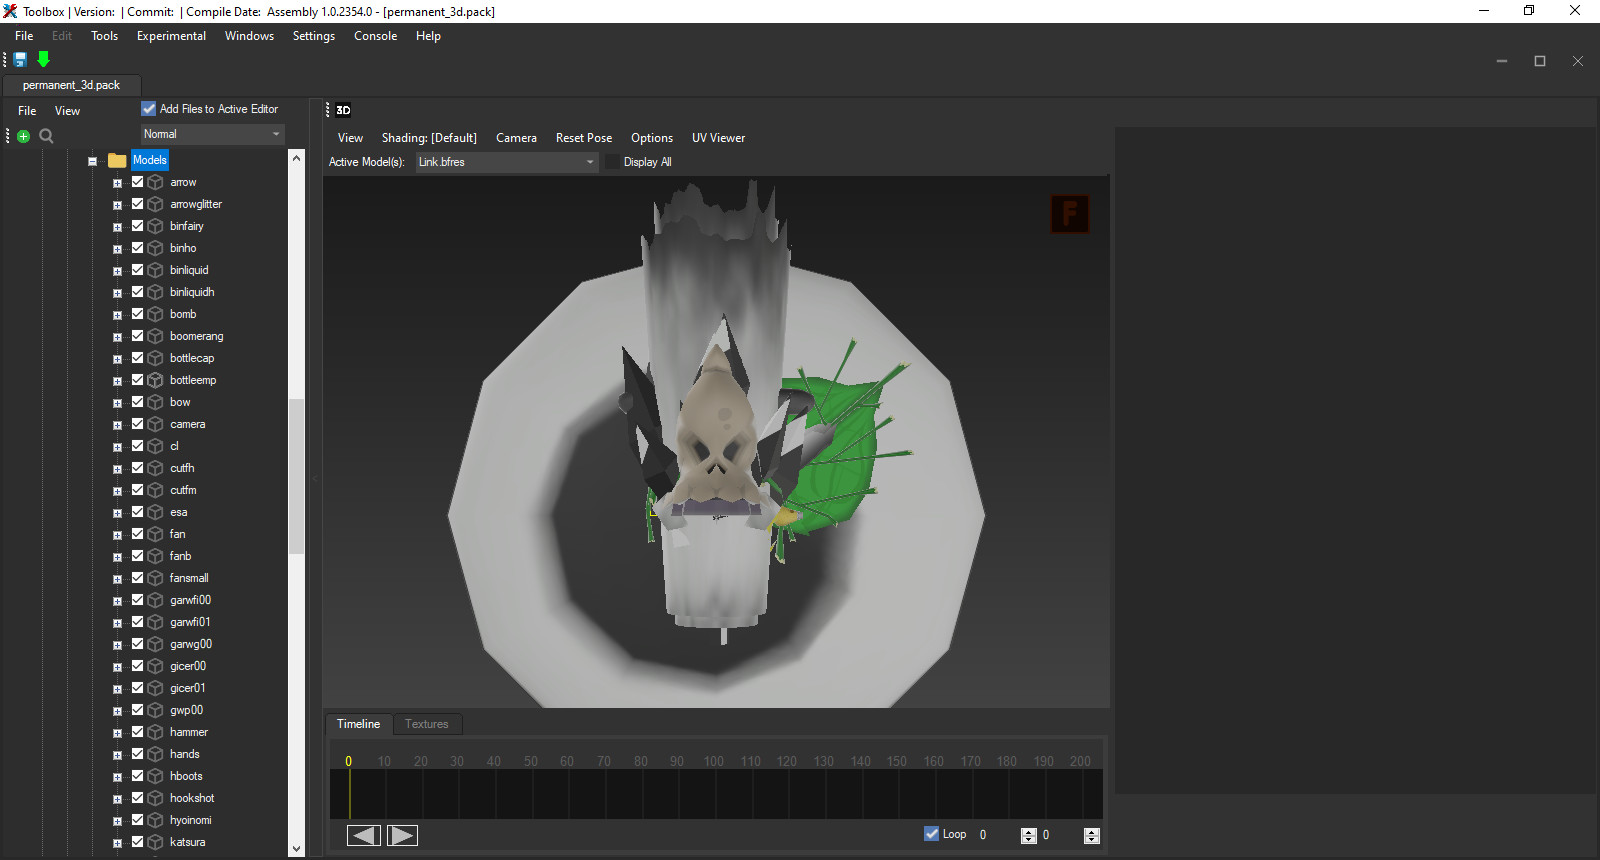Image resolution: width=1600 pixels, height=860 pixels.
Task: Open the UV Viewer
Action: 719,138
